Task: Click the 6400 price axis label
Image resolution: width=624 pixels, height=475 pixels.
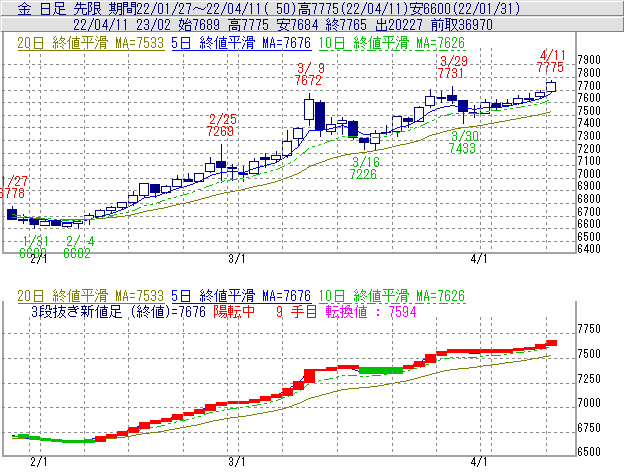Action: pyautogui.click(x=589, y=249)
